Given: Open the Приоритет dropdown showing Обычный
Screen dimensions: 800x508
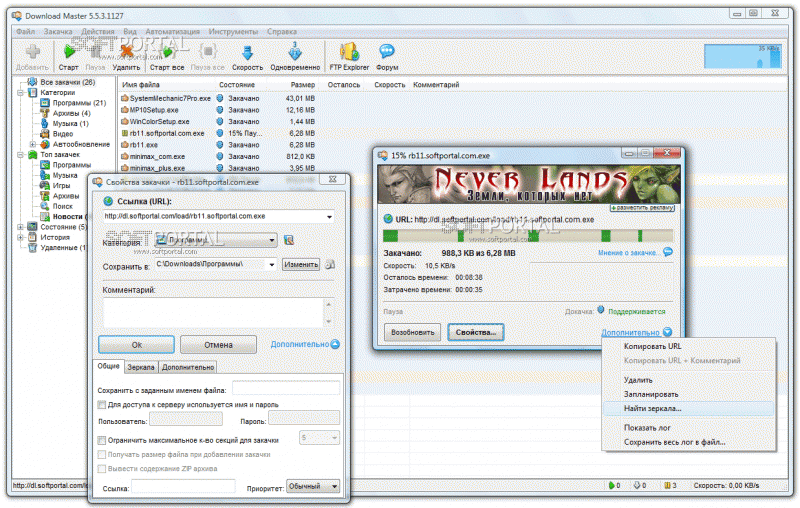Looking at the screenshot, I should pyautogui.click(x=333, y=486).
